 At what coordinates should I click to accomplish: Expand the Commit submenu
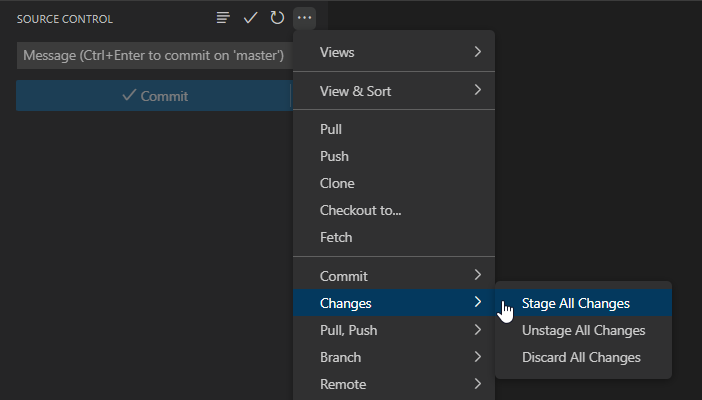click(394, 276)
